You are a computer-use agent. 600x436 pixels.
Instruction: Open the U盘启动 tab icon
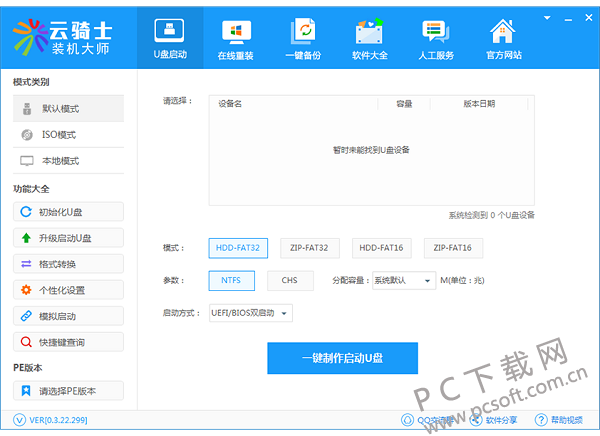click(169, 31)
